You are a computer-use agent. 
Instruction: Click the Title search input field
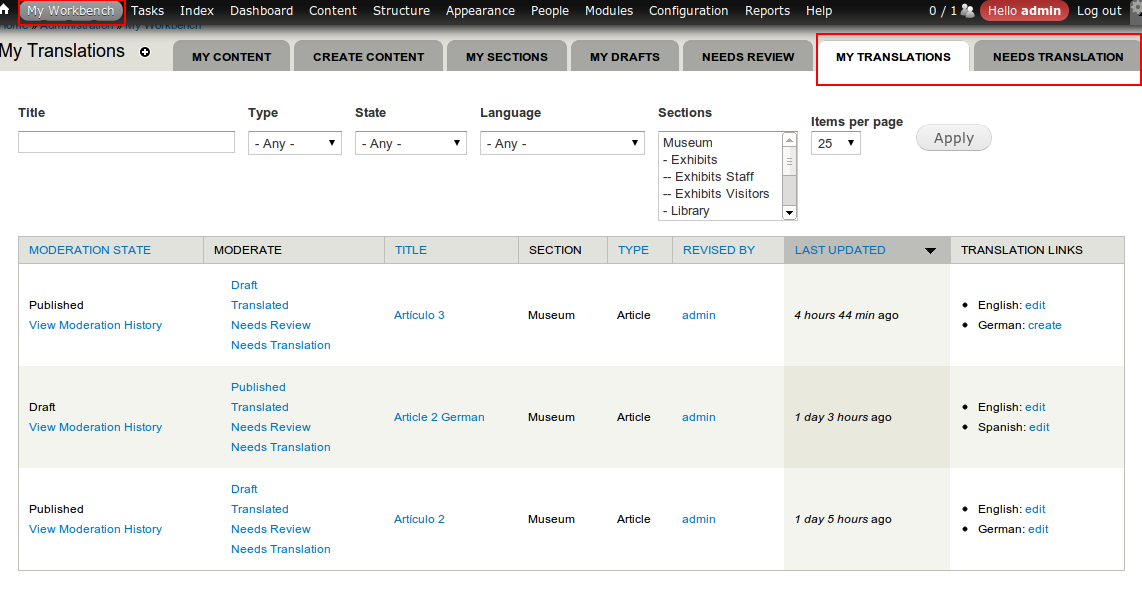pos(126,142)
